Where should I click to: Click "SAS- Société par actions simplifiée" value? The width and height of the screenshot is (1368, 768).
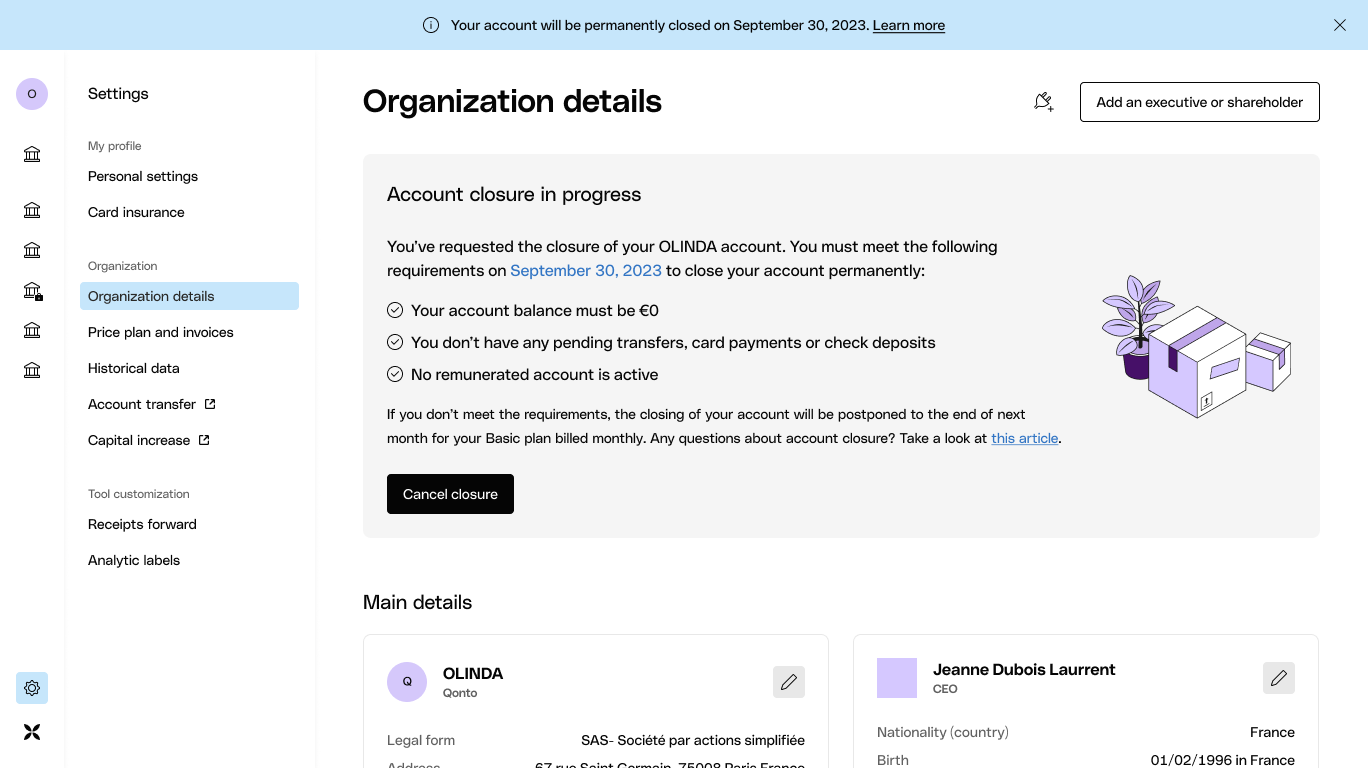(x=693, y=740)
